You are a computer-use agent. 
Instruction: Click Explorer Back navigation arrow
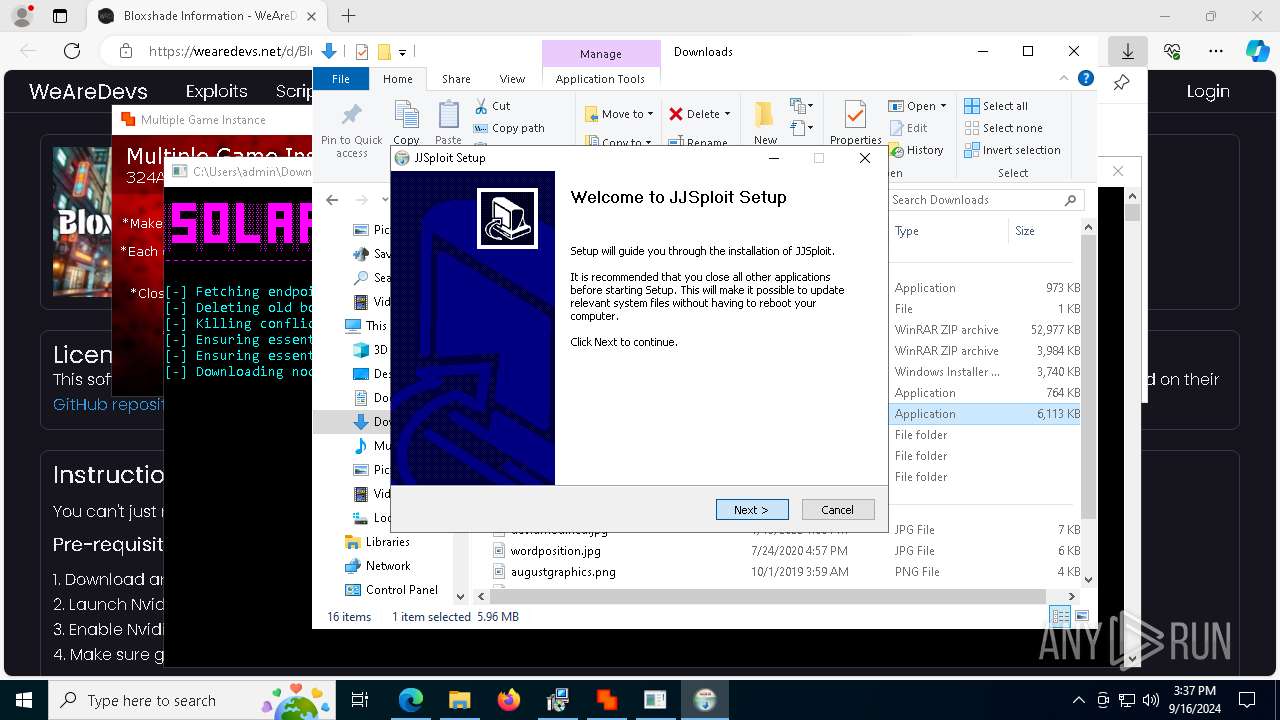pos(332,200)
